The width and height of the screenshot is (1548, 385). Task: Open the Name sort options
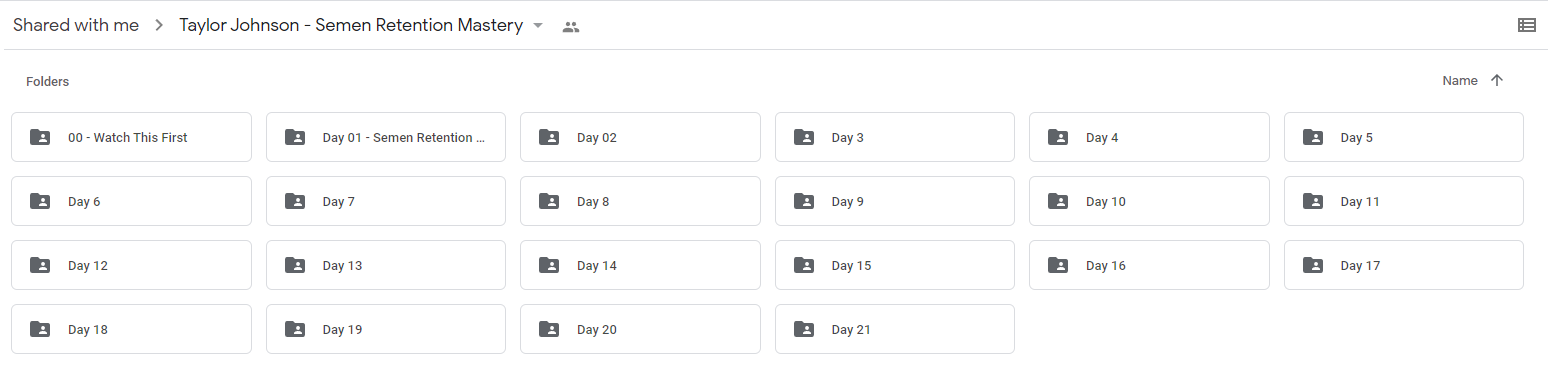tap(1460, 81)
